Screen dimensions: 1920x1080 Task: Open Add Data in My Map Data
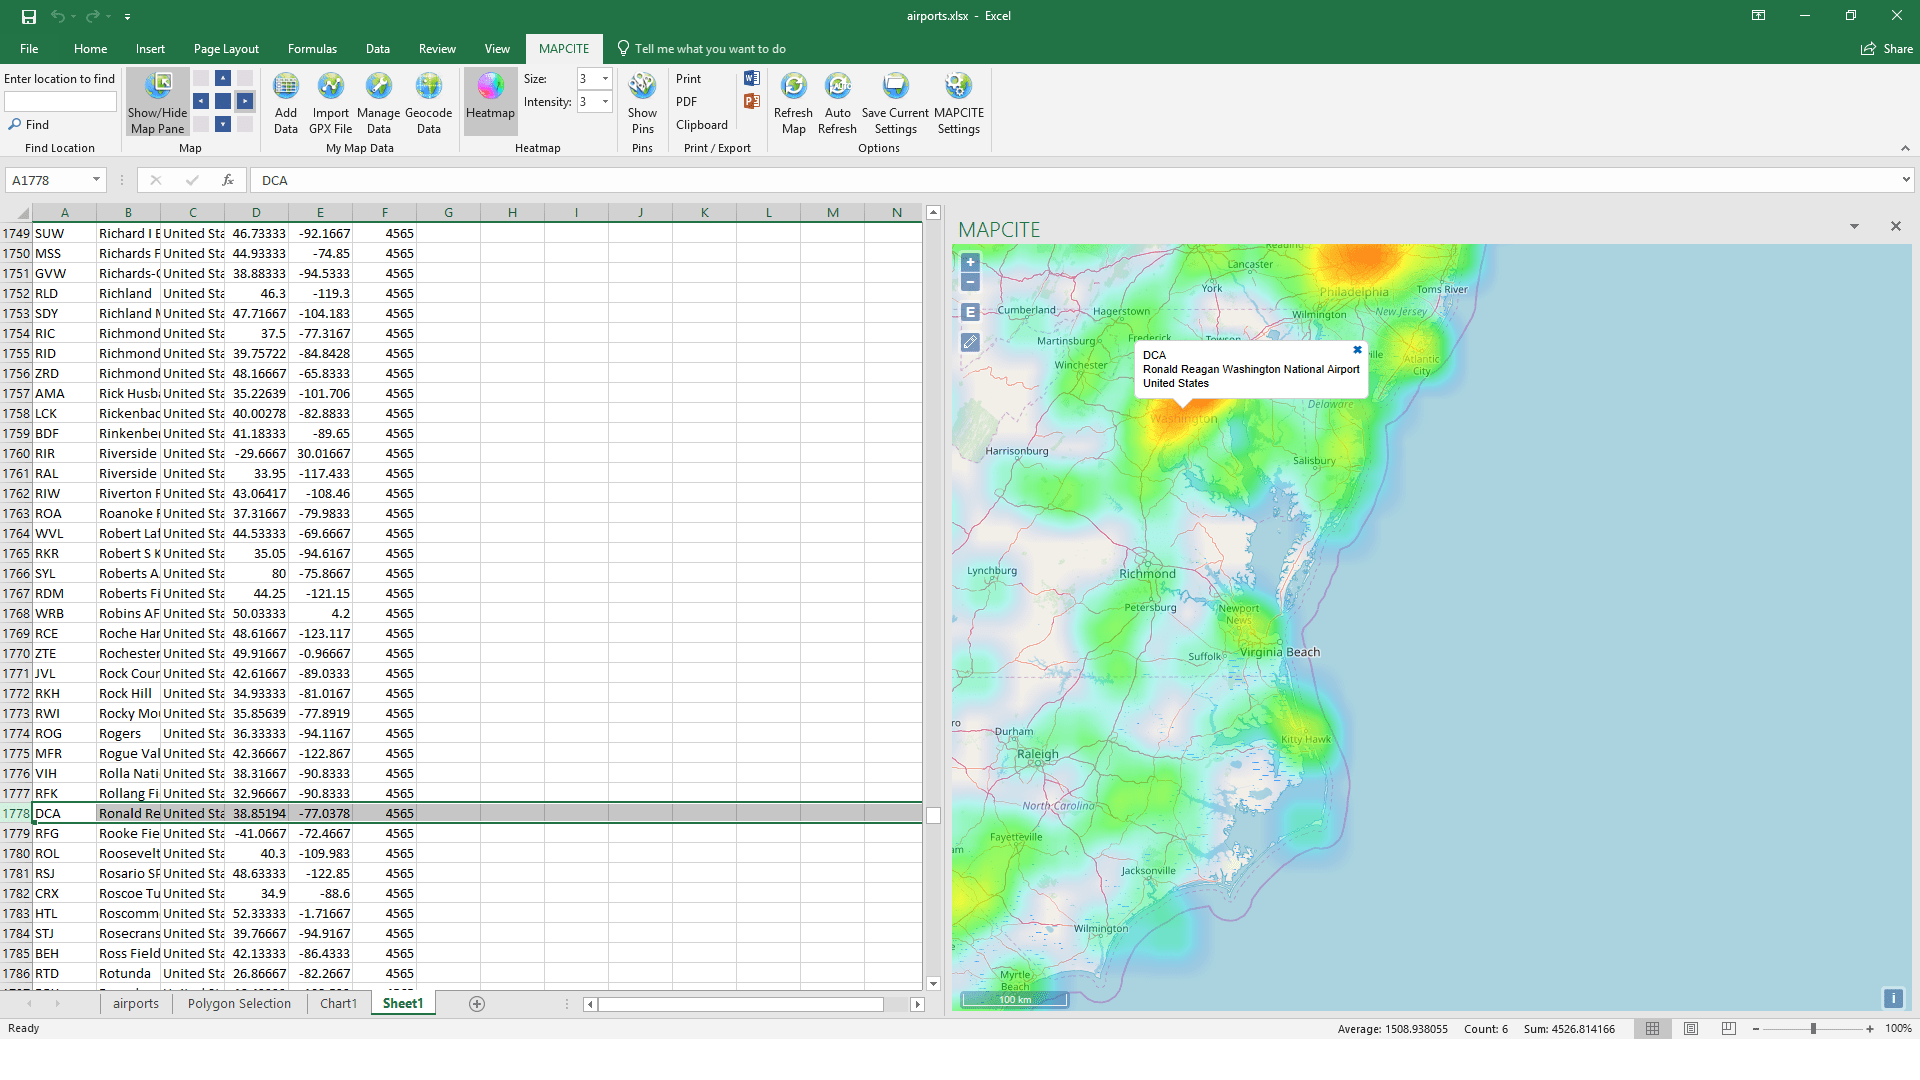click(x=286, y=103)
